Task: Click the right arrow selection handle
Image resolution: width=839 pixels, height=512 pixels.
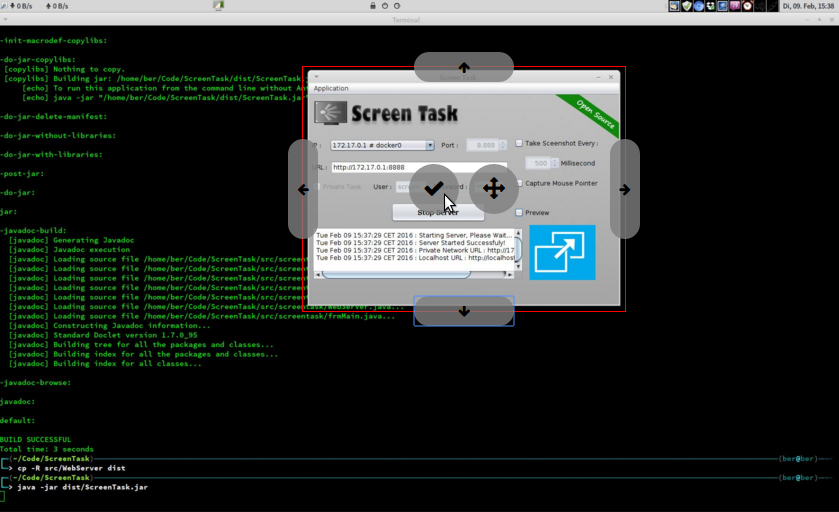Action: (624, 189)
